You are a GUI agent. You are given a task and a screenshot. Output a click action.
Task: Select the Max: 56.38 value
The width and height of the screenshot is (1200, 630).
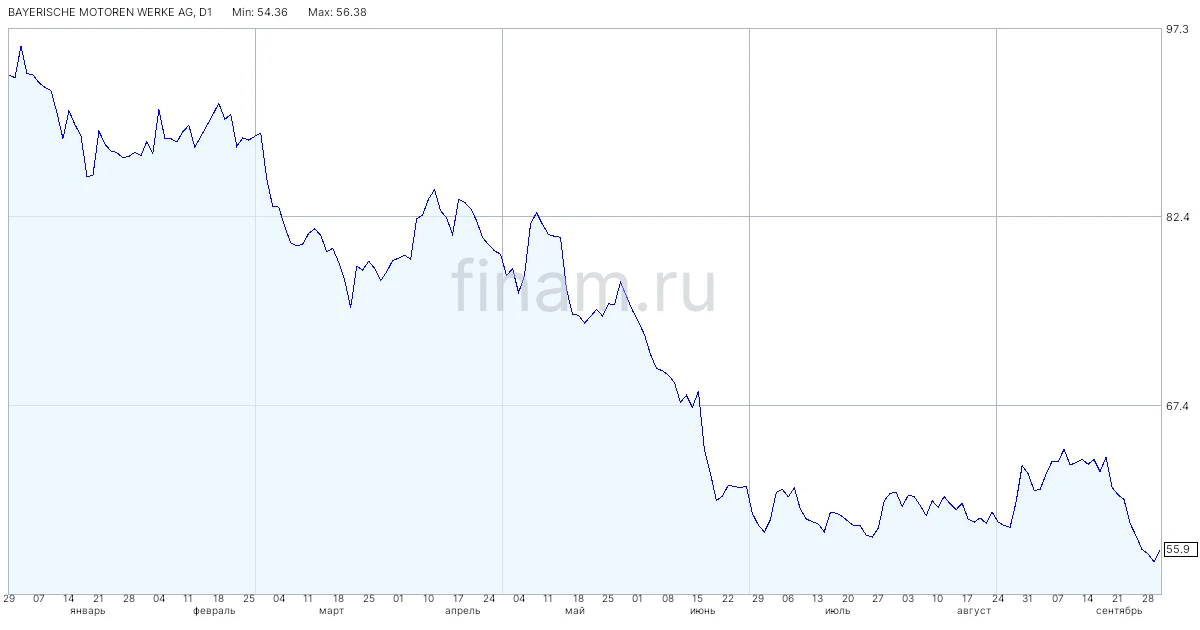tap(337, 13)
